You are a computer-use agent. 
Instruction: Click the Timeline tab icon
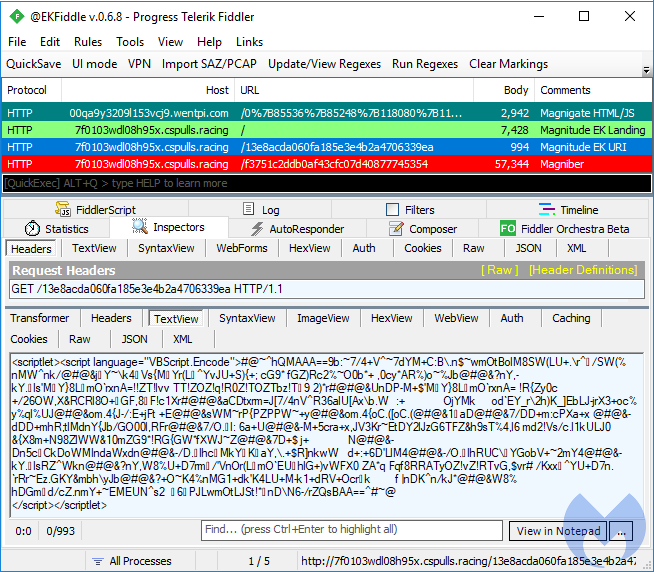(546, 210)
